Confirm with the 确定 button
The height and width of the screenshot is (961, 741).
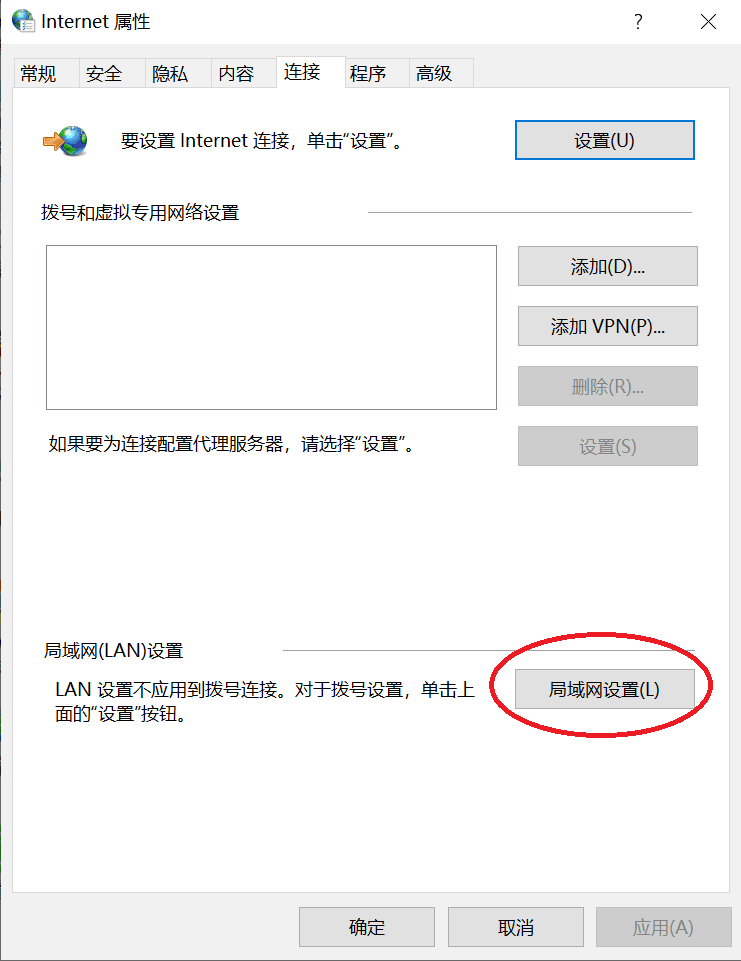pos(367,927)
